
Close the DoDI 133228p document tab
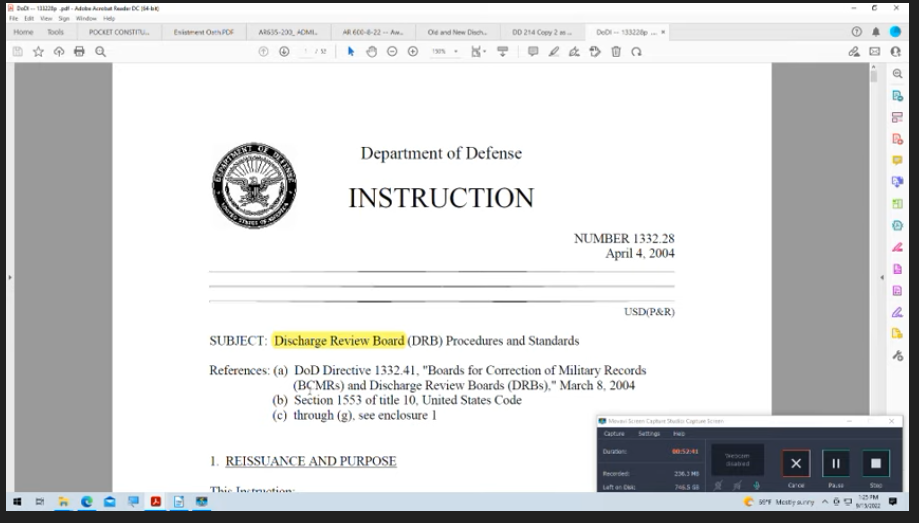point(663,32)
